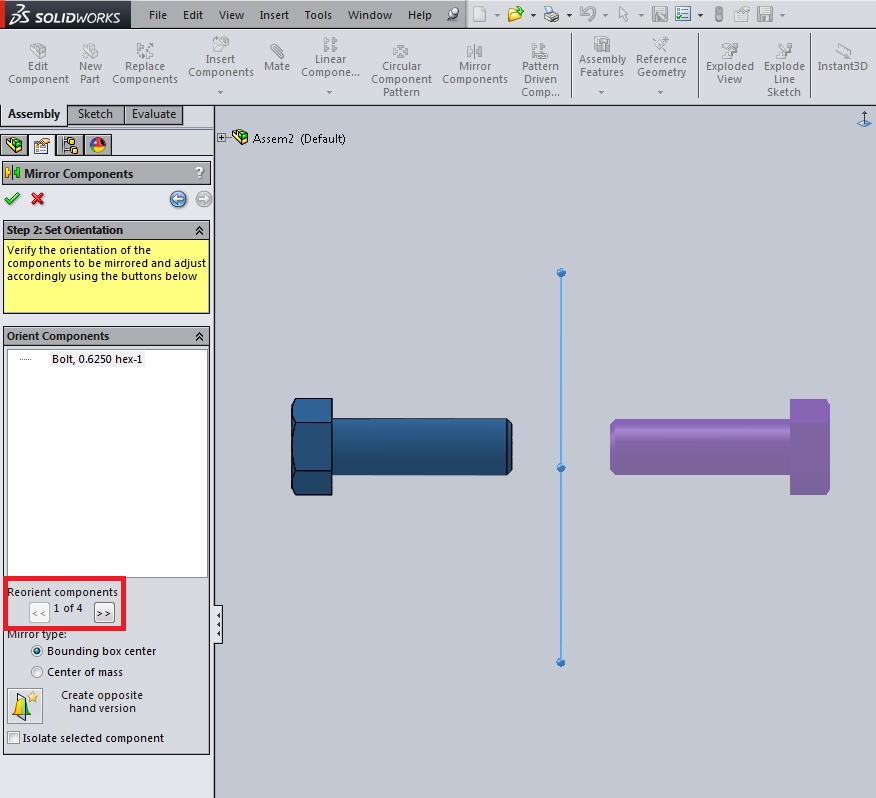Accept mirror with green check mark

12,198
